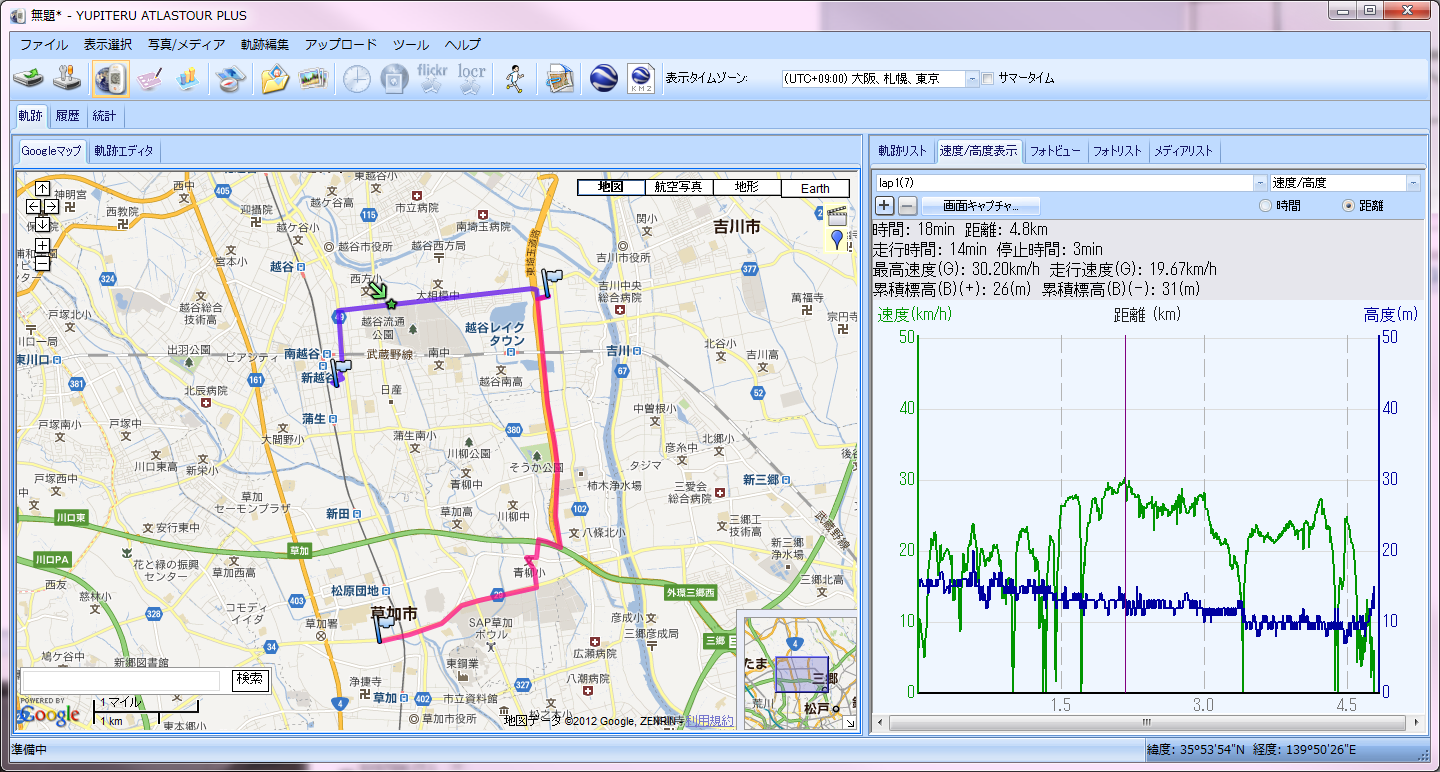Open the 利用規約 link on the map
Screen dimensions: 1440x772
(710, 721)
